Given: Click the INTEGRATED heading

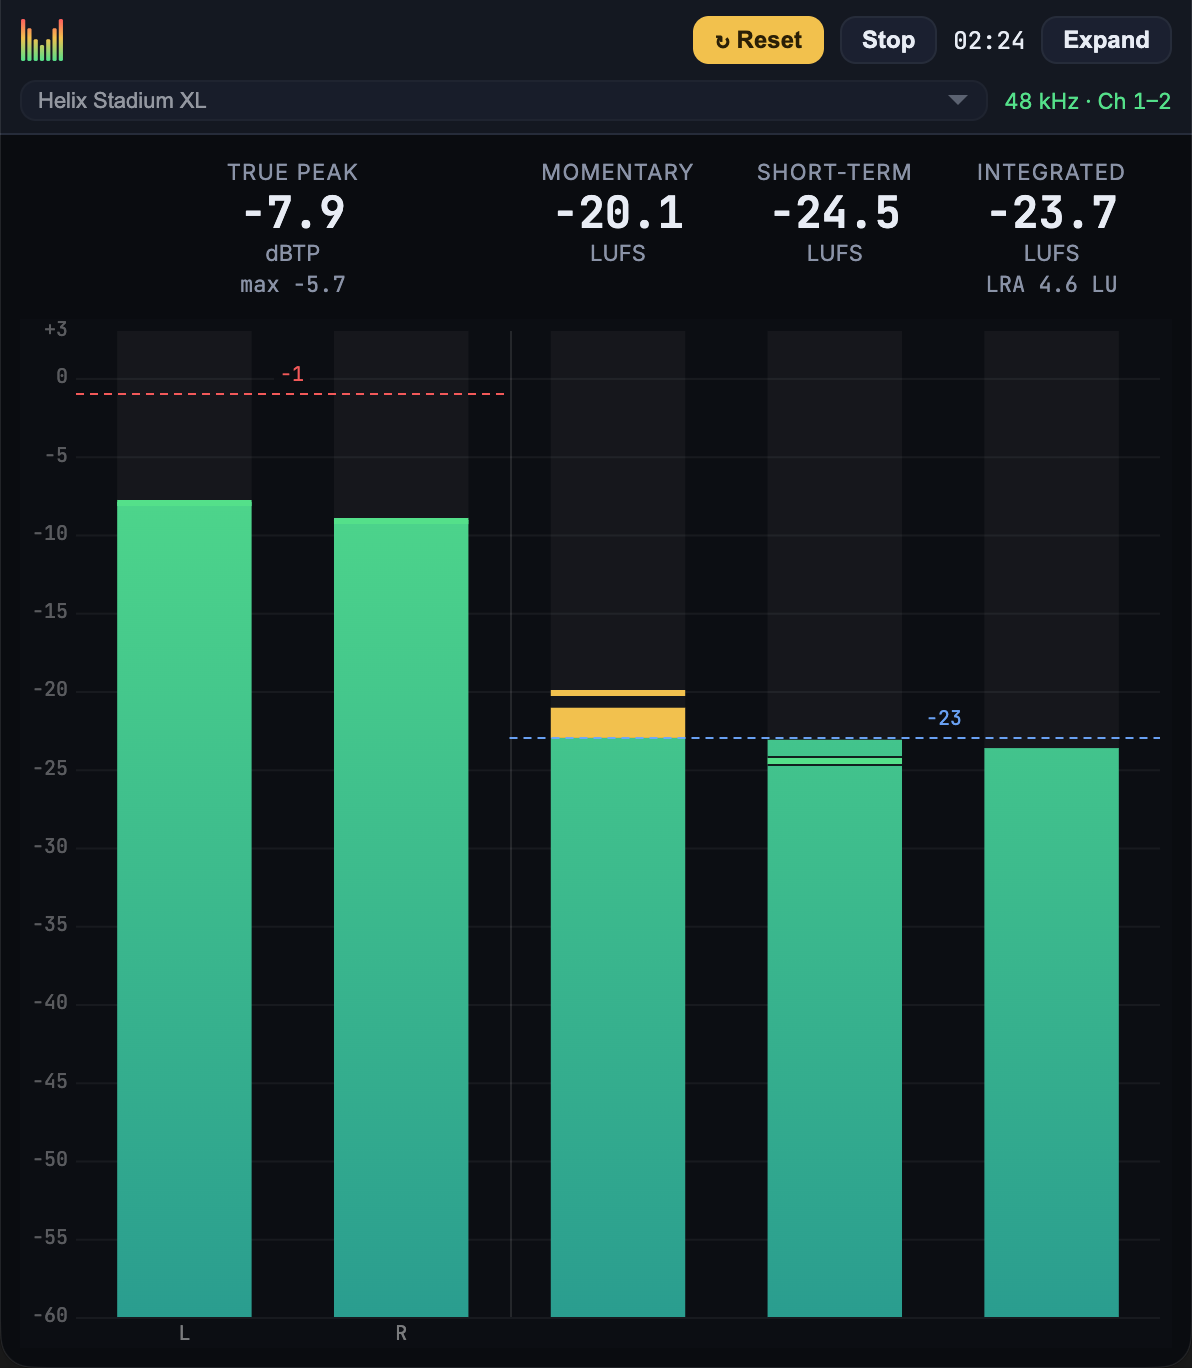Looking at the screenshot, I should (1051, 172).
